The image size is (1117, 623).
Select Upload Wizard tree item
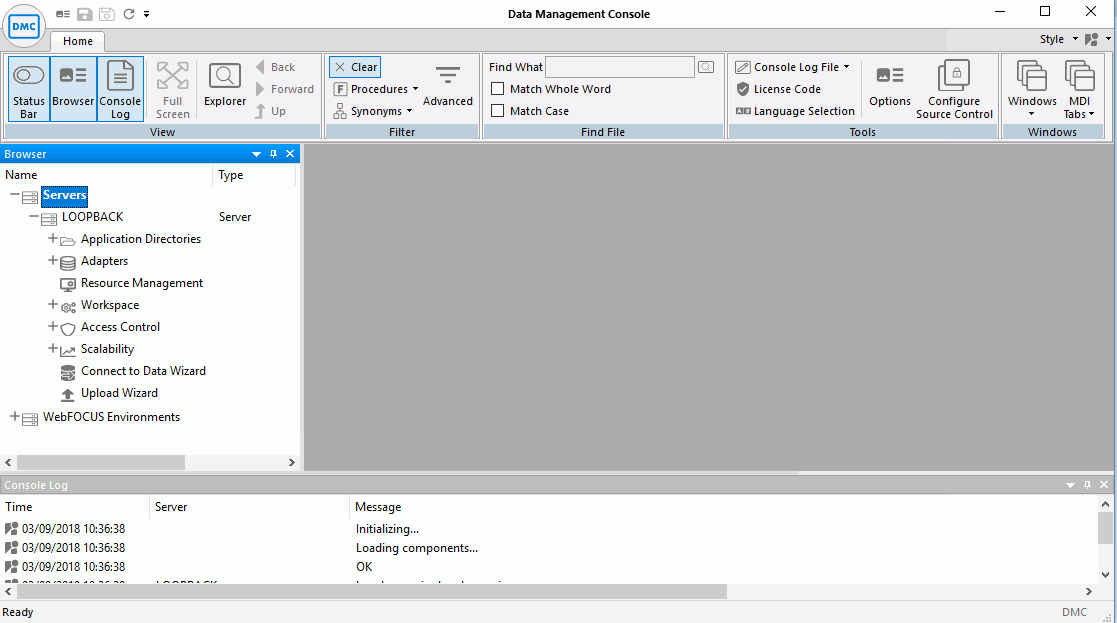(x=119, y=393)
